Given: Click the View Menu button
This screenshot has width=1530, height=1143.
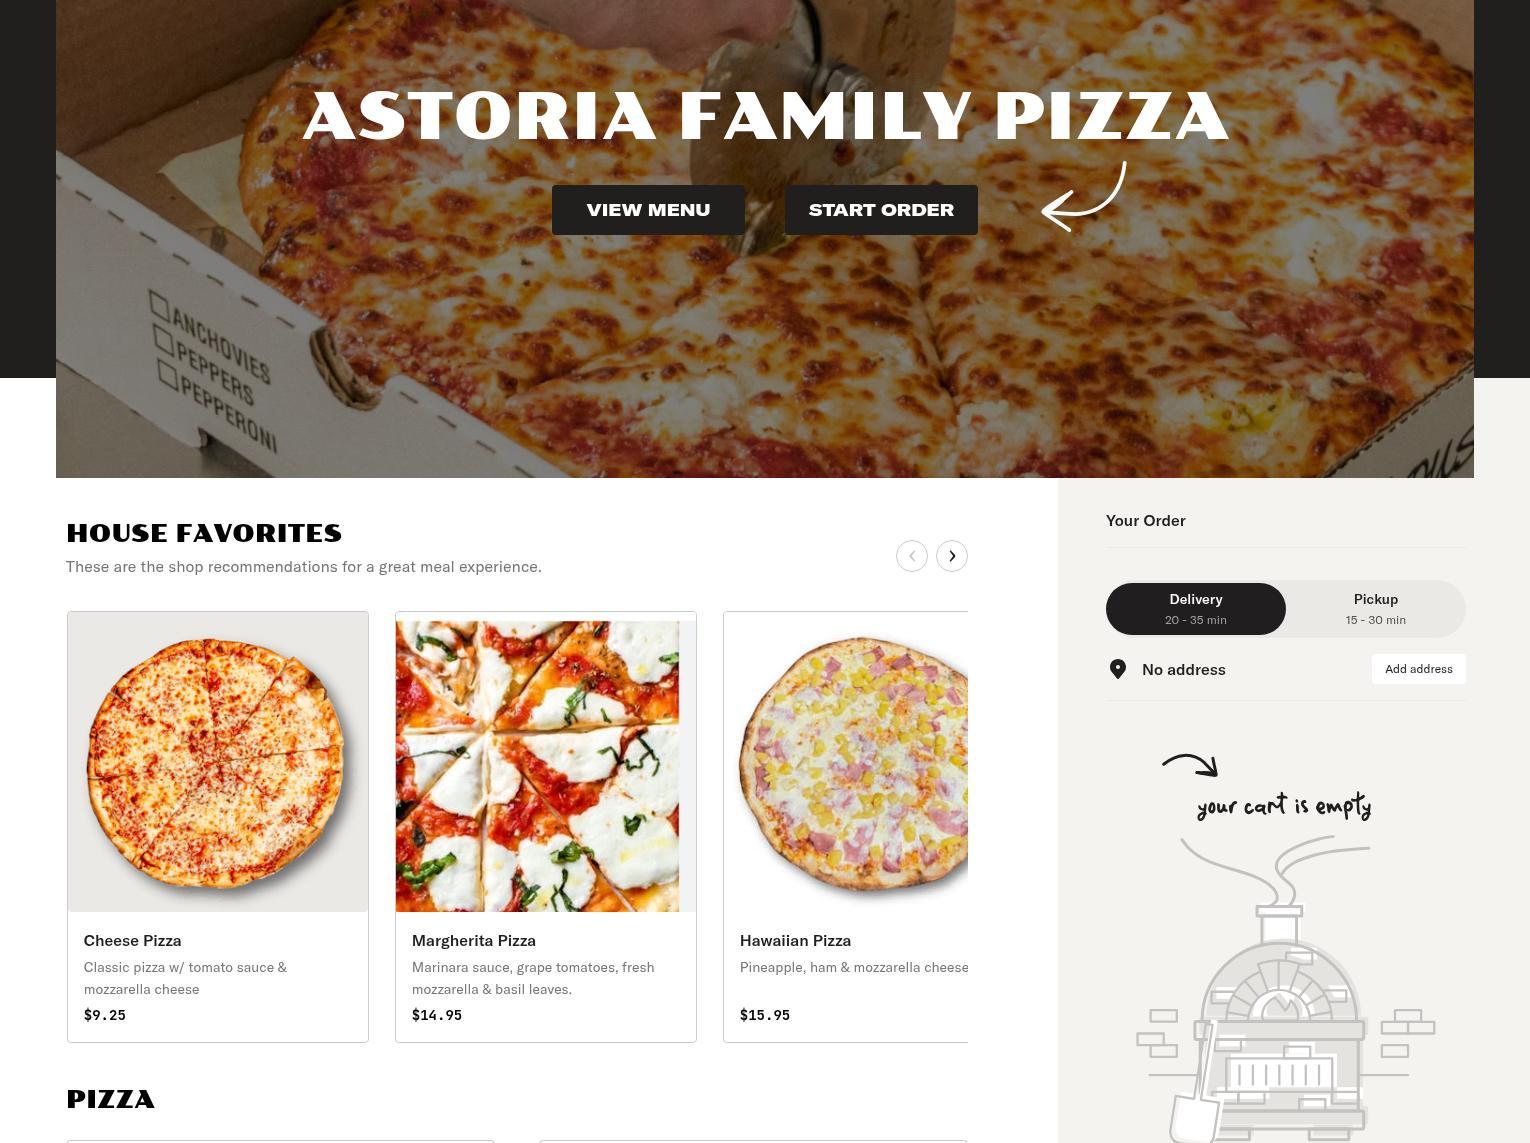Looking at the screenshot, I should [648, 210].
